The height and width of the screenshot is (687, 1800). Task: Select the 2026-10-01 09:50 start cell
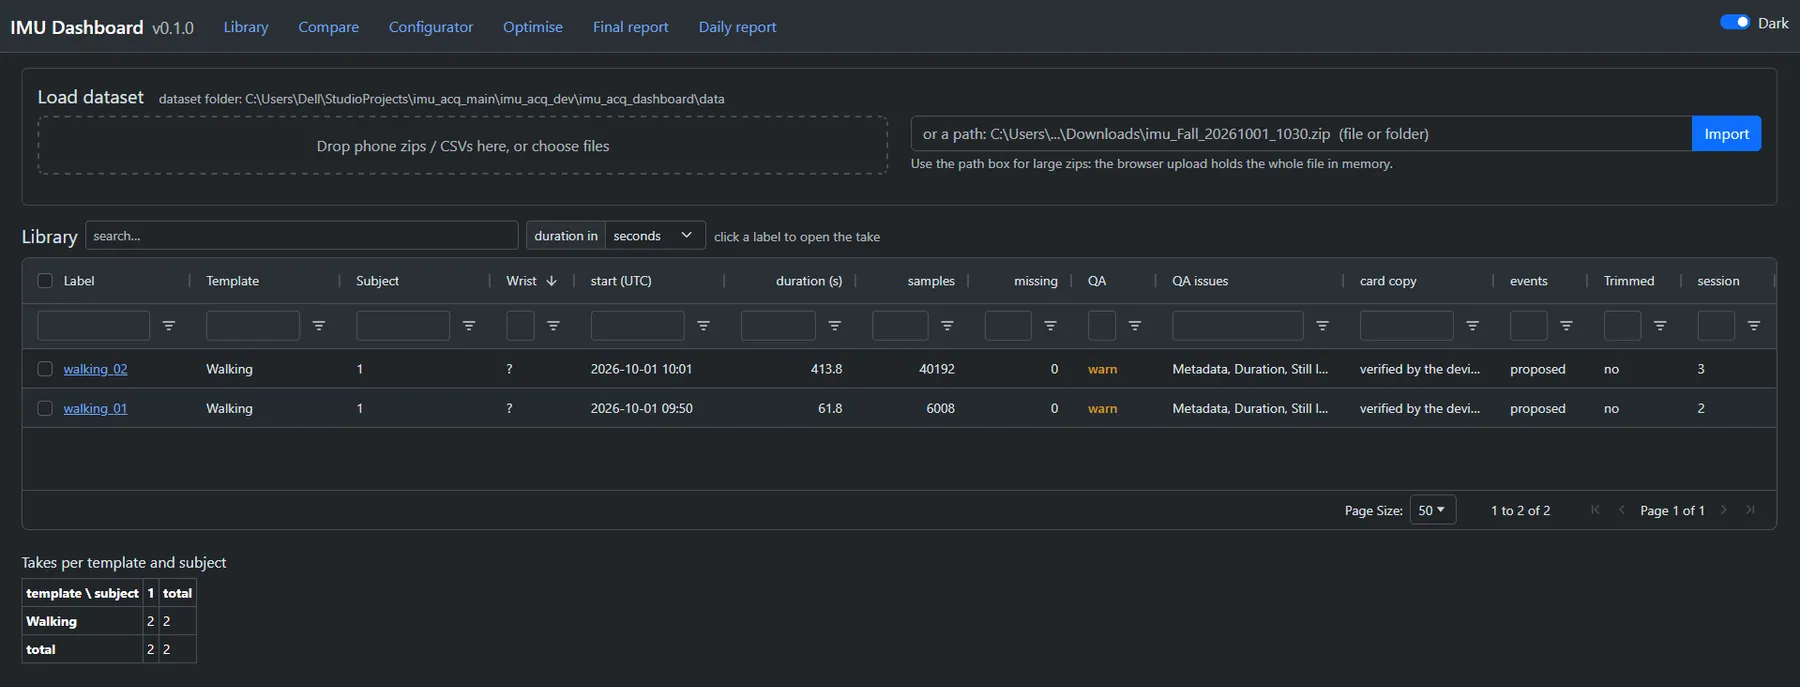tap(641, 408)
